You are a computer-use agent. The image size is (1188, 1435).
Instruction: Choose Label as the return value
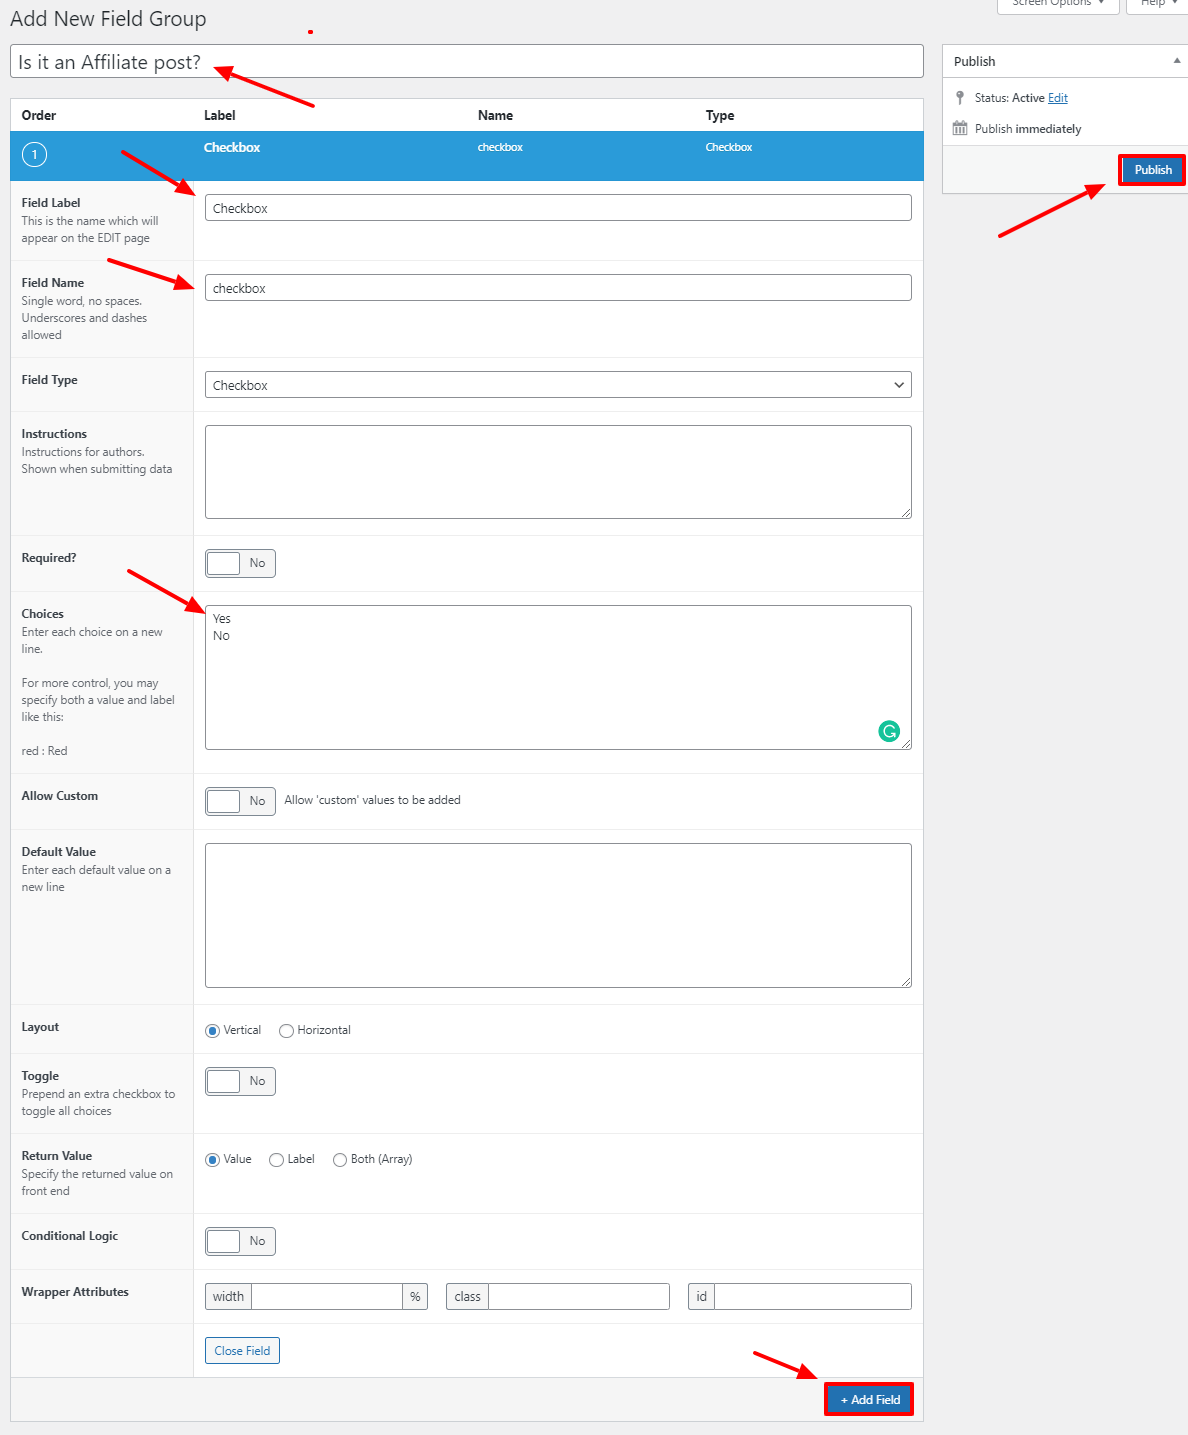tap(276, 1160)
